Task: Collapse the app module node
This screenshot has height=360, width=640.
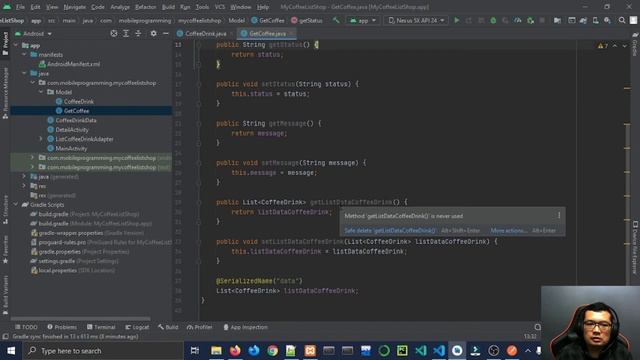Action: point(16,45)
